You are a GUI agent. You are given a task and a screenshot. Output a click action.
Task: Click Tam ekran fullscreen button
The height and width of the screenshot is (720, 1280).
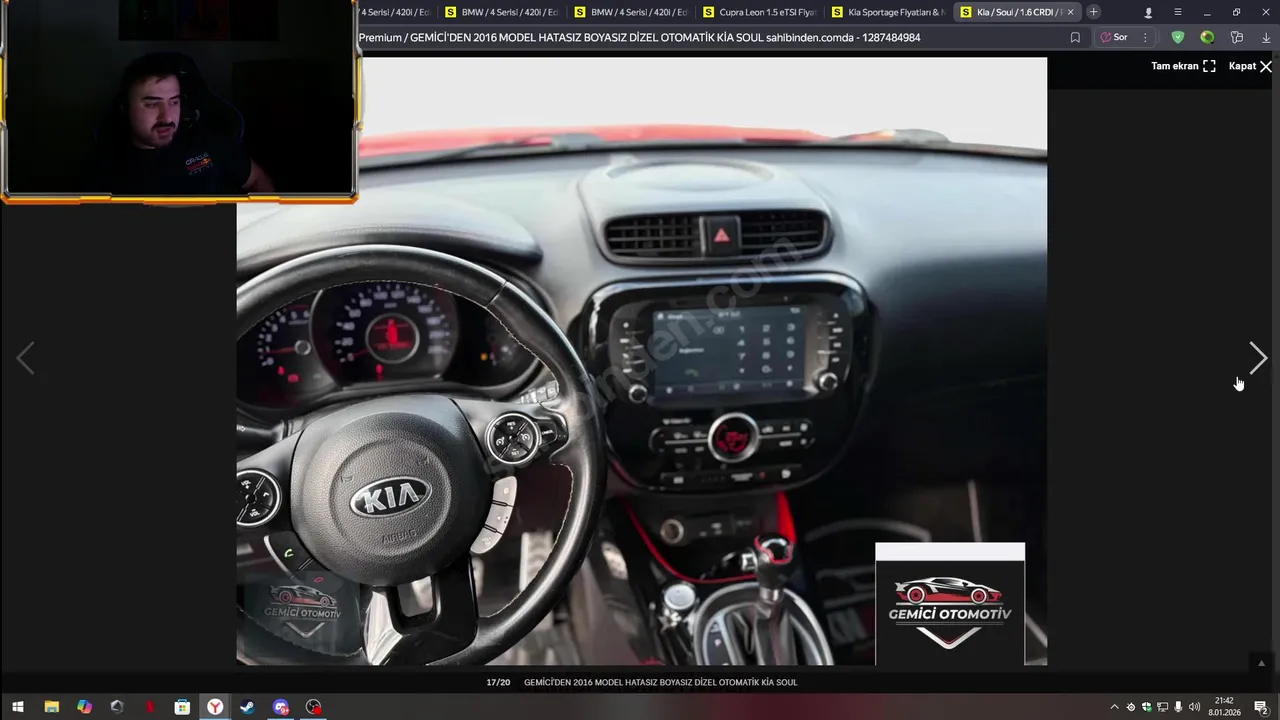(x=1183, y=66)
